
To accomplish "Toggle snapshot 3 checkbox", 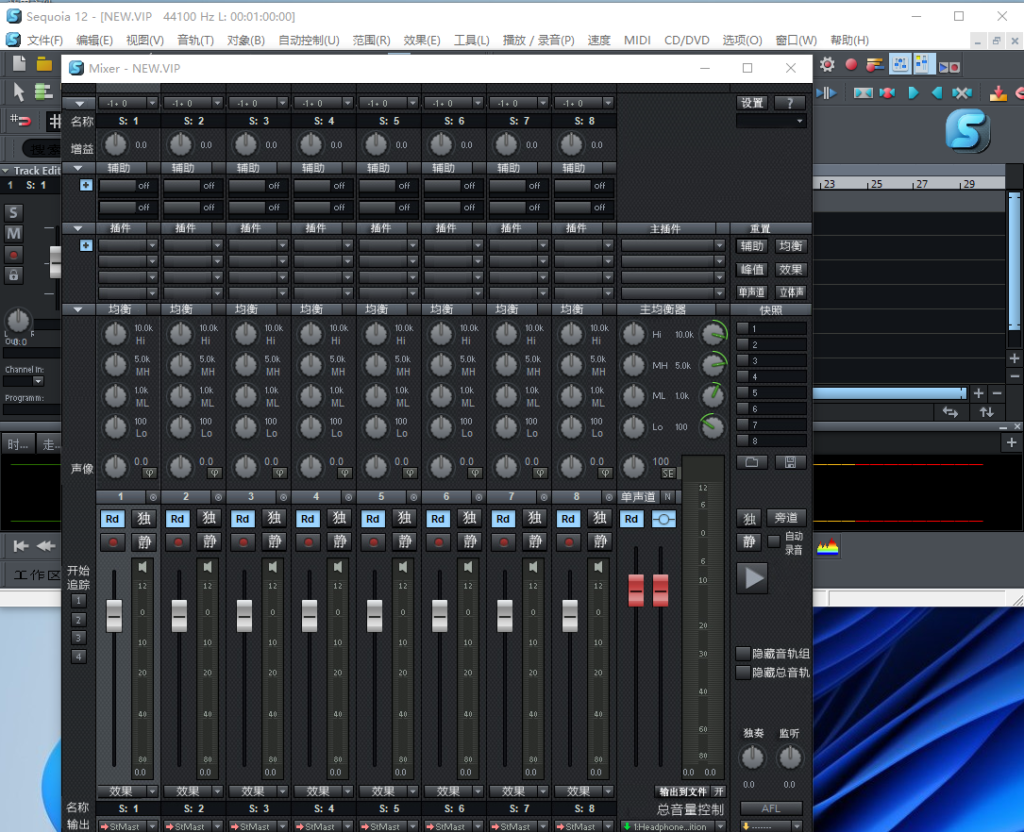I will coord(743,360).
